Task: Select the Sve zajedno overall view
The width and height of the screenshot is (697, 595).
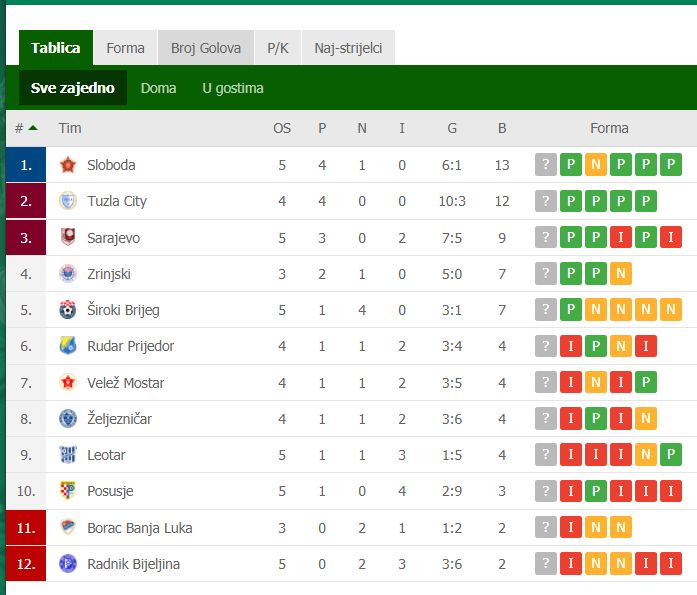Action: click(73, 88)
